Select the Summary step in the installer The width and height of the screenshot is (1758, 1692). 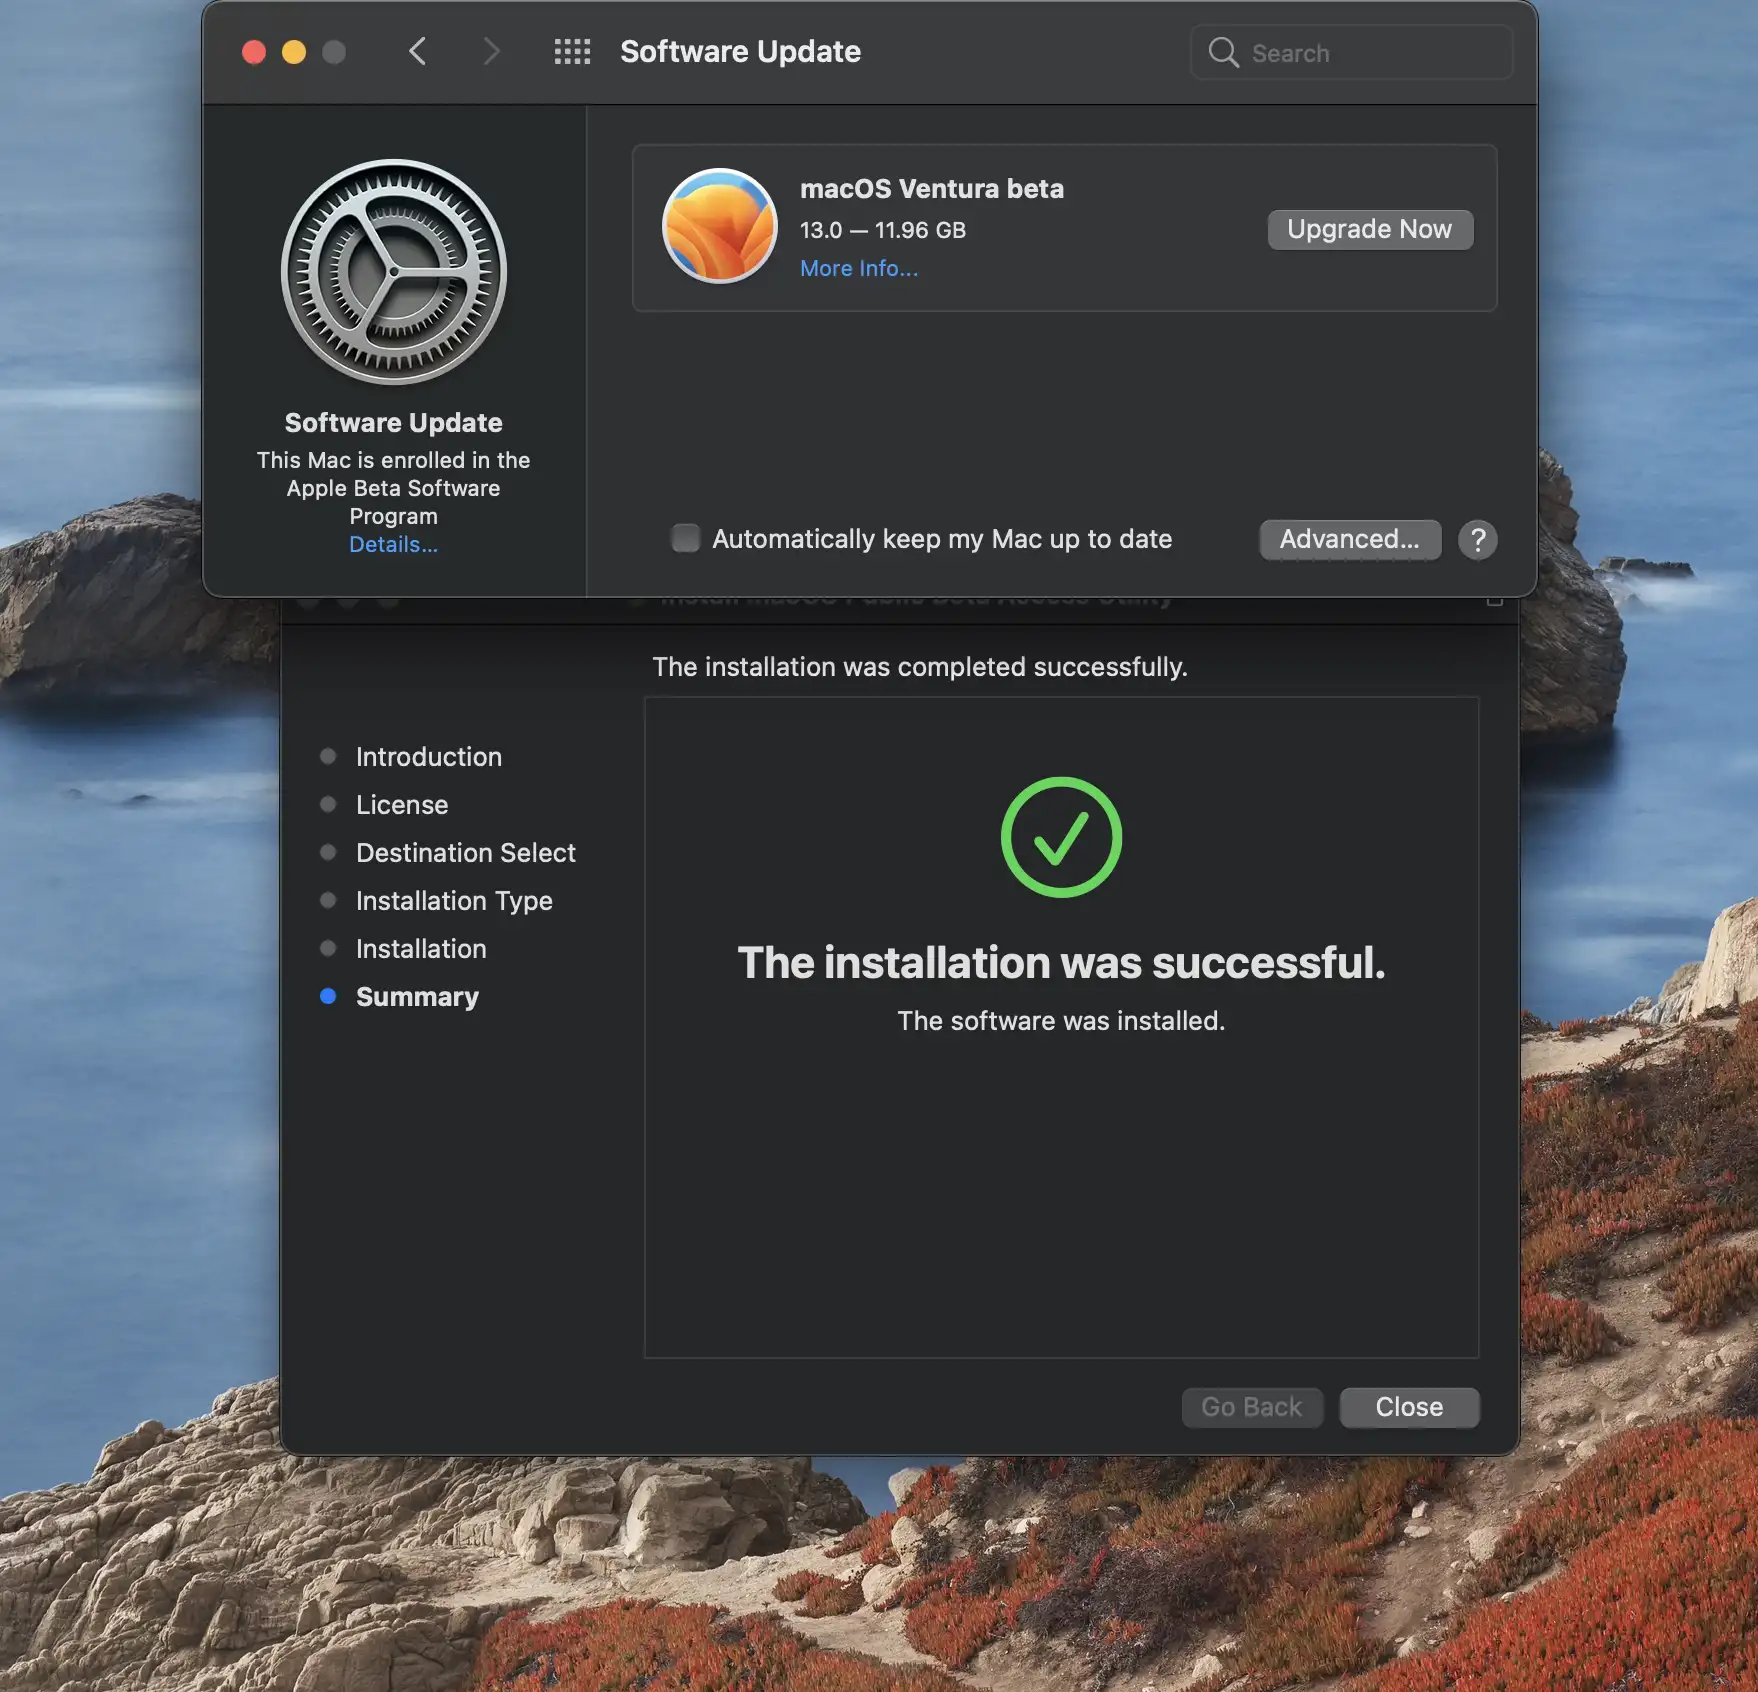click(417, 997)
